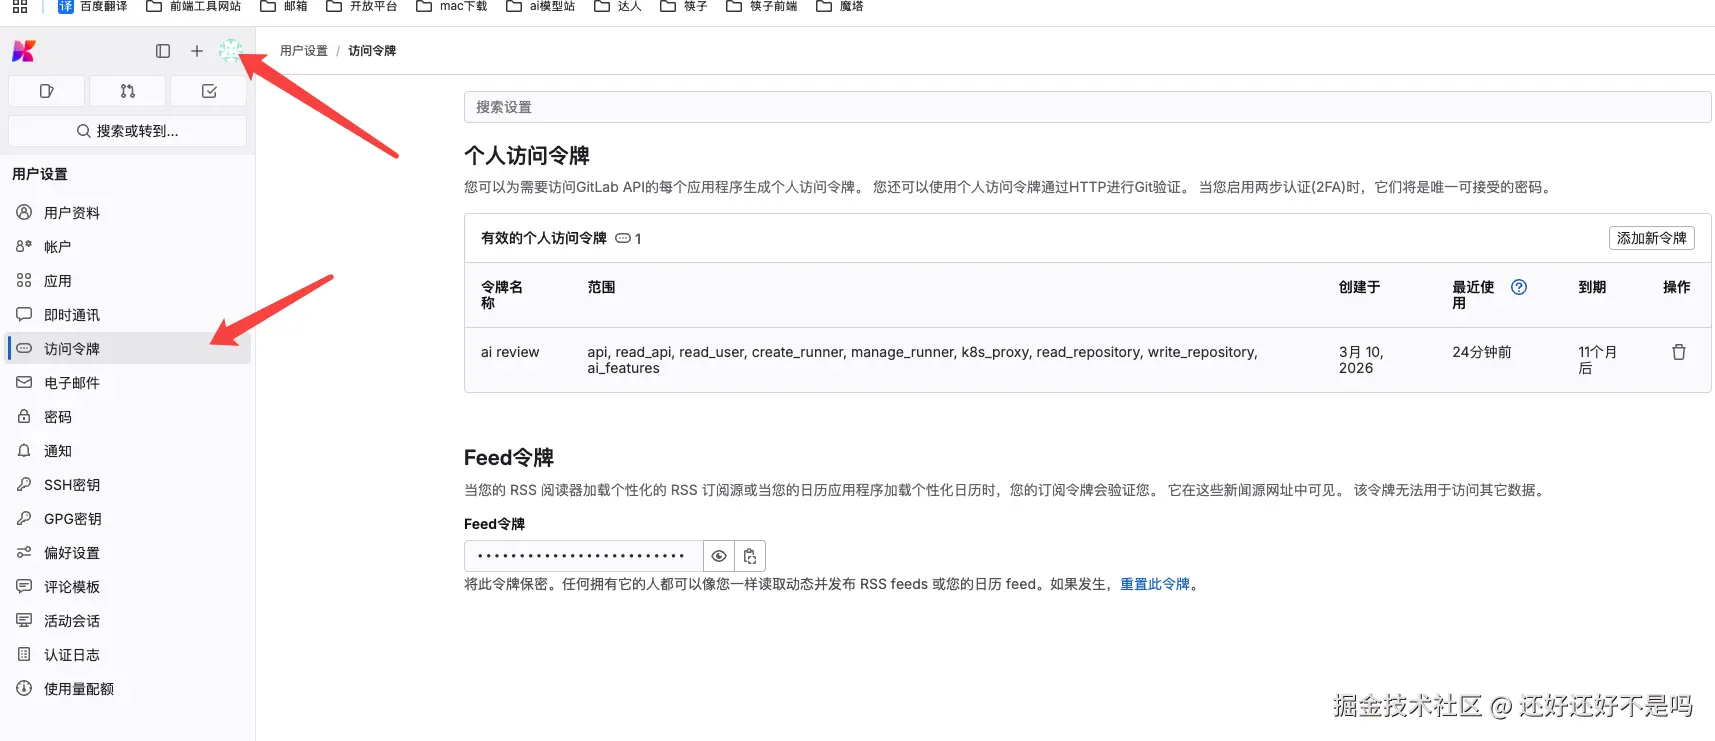Open 用户资料 in the sidebar
The width and height of the screenshot is (1715, 741).
(128, 213)
